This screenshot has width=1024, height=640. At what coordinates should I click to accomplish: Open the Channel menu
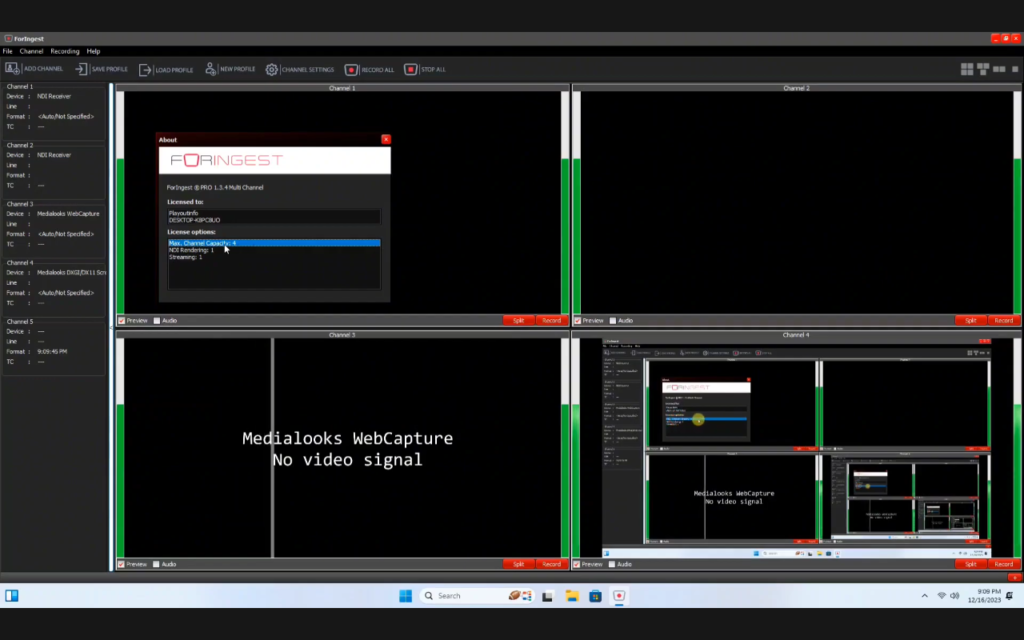[x=33, y=50]
